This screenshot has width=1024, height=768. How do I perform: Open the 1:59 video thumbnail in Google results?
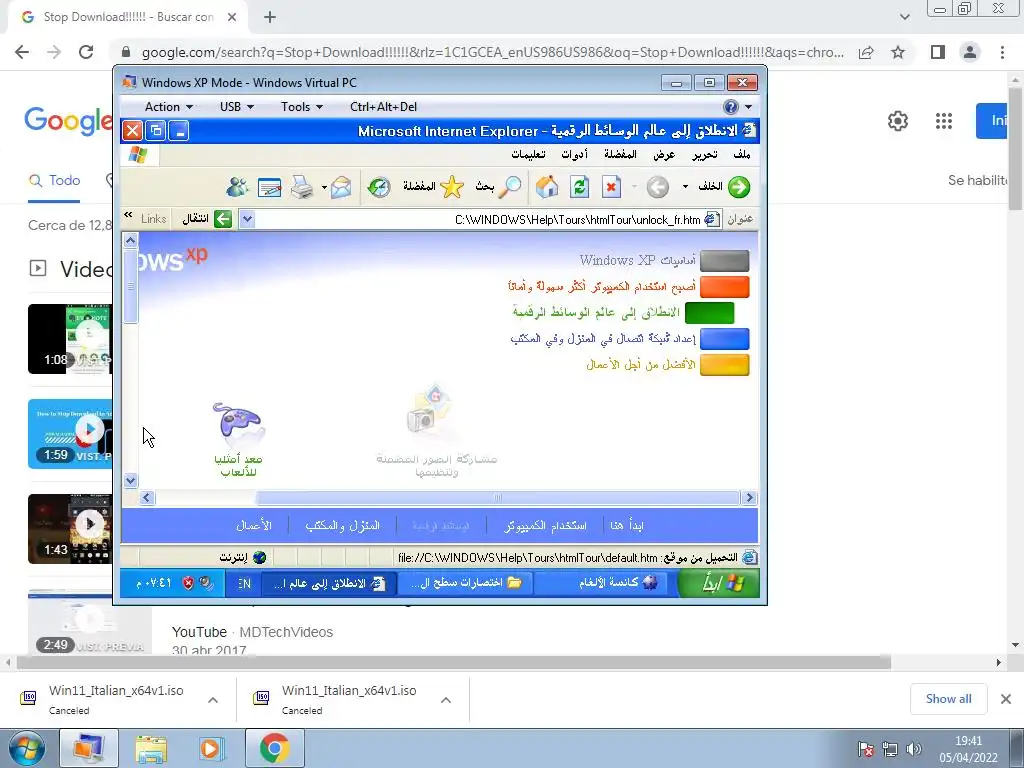[x=70, y=434]
